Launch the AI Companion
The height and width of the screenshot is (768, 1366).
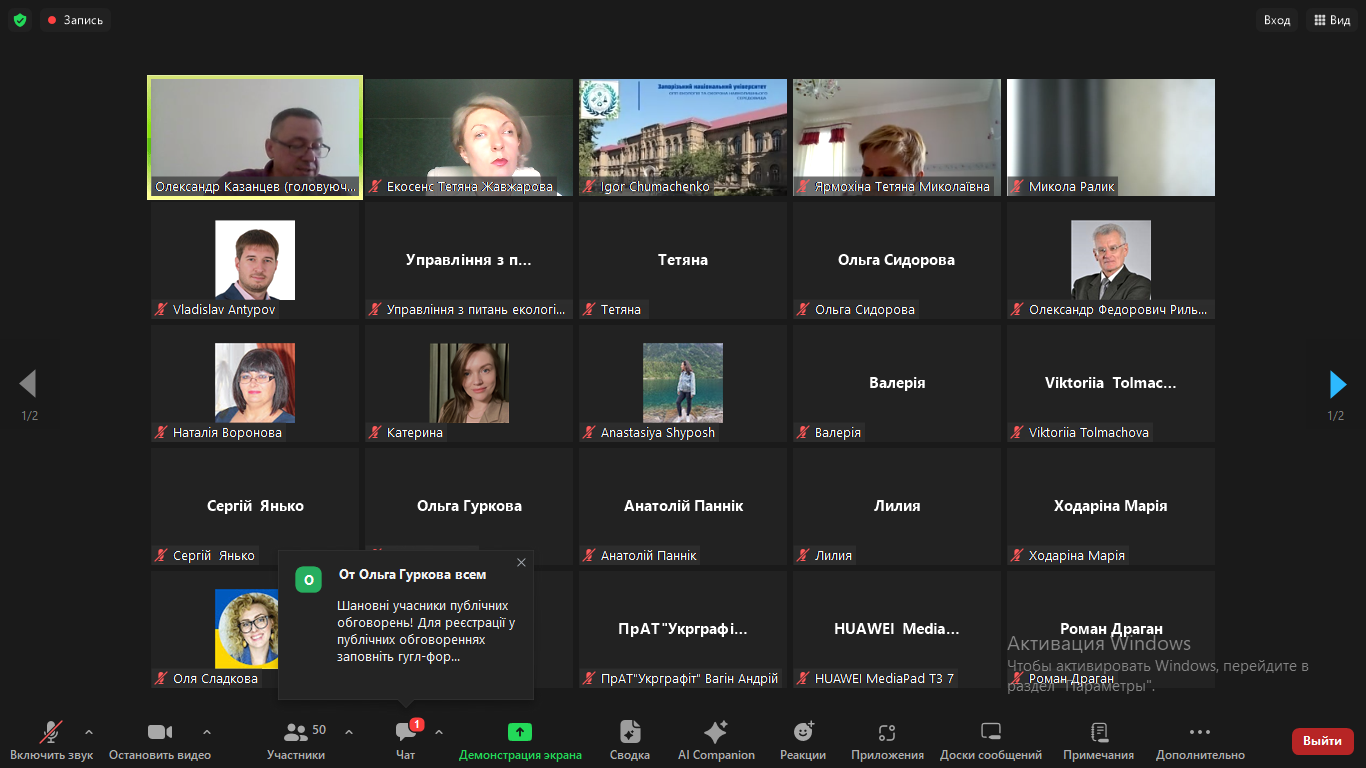pyautogui.click(x=716, y=741)
